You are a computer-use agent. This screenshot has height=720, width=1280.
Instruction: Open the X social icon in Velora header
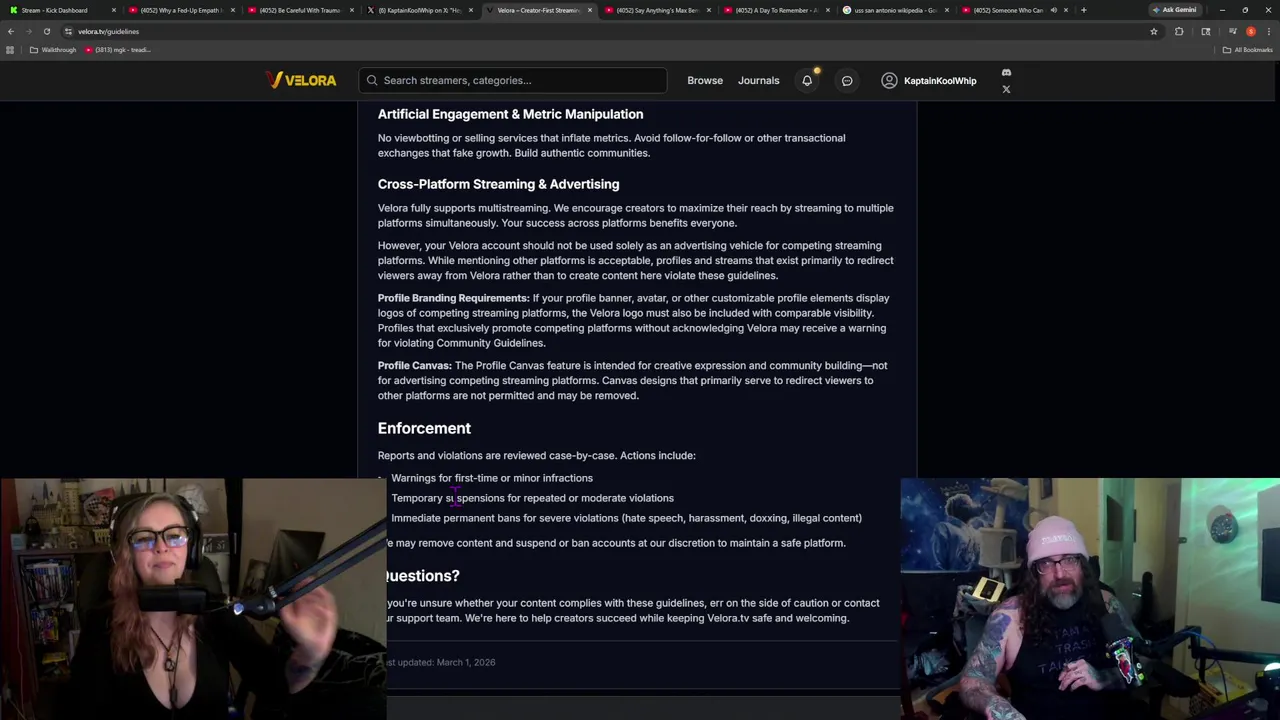pos(1006,89)
